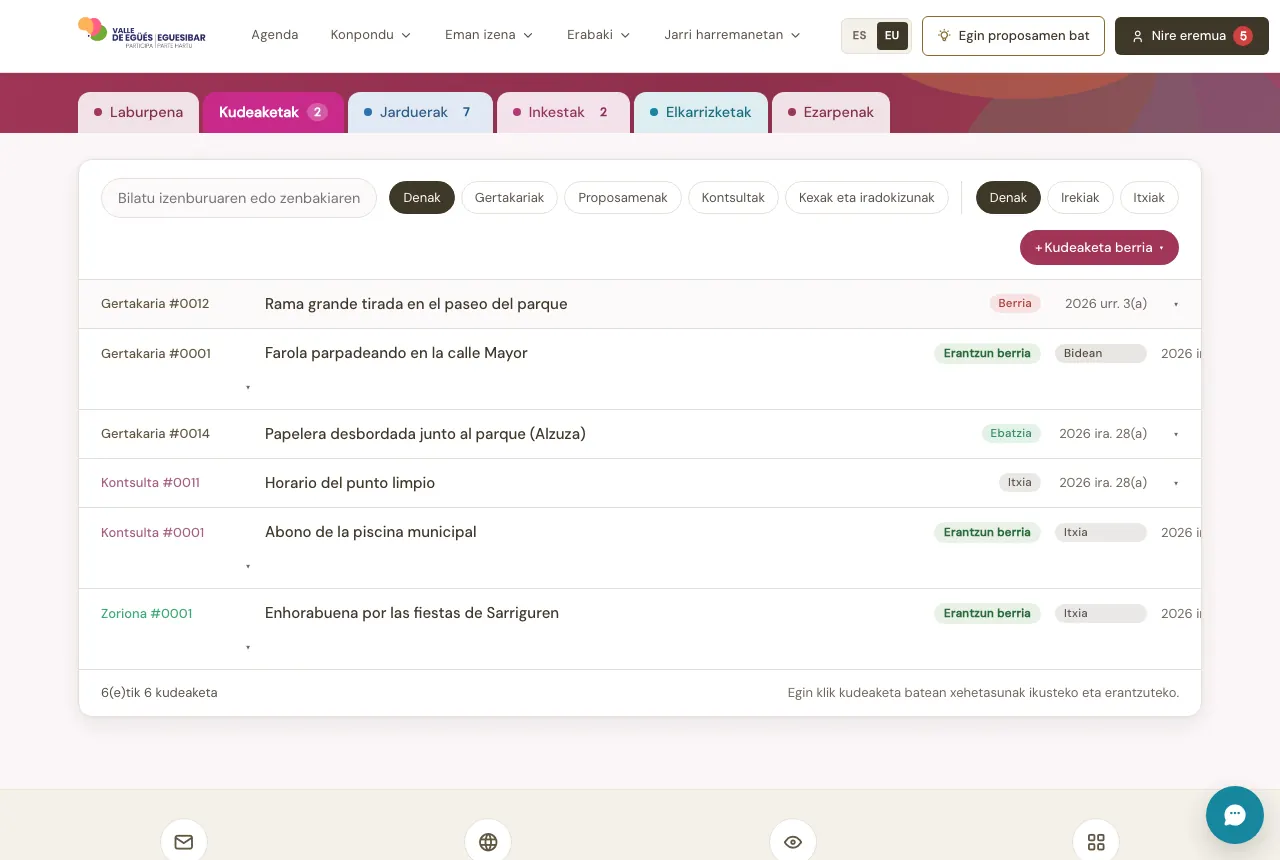
Task: Switch language to EU
Action: [x=892, y=35]
